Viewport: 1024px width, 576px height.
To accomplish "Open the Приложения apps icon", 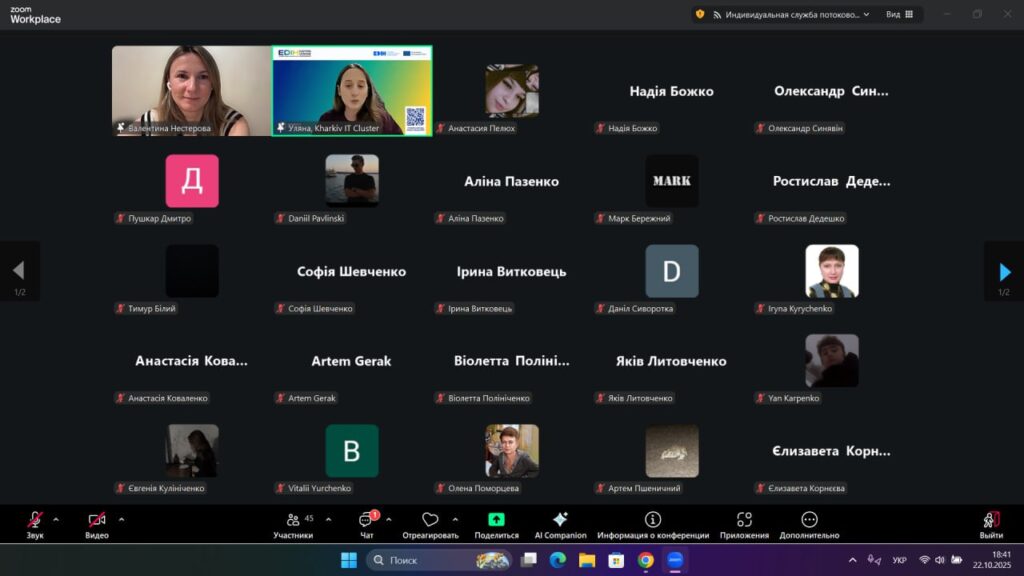I will point(744,520).
